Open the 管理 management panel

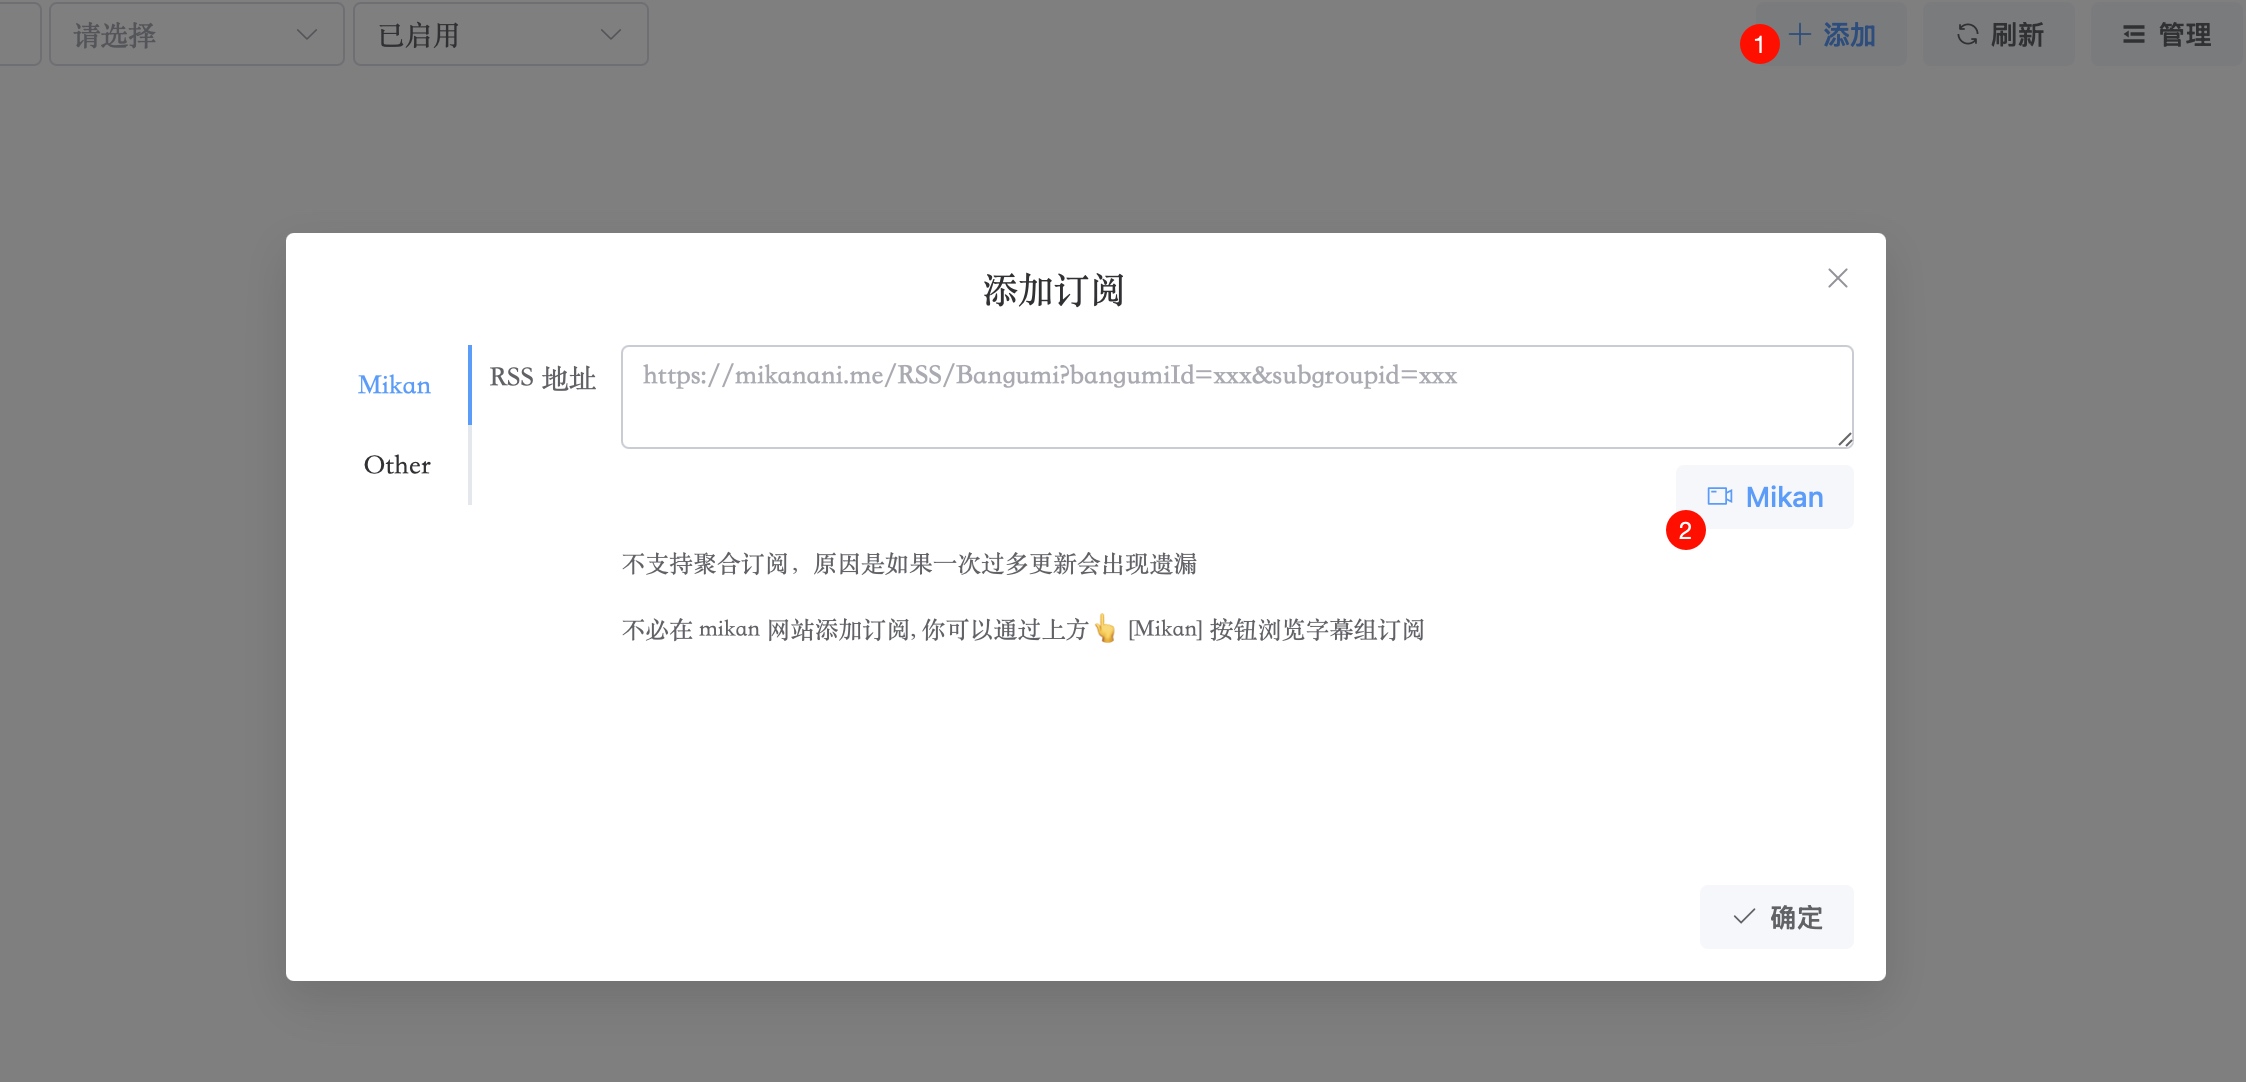[2165, 34]
